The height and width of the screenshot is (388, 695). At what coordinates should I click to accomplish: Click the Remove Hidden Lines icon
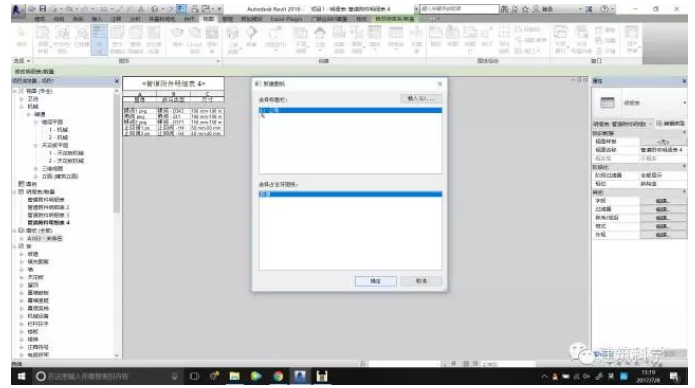coord(135,39)
